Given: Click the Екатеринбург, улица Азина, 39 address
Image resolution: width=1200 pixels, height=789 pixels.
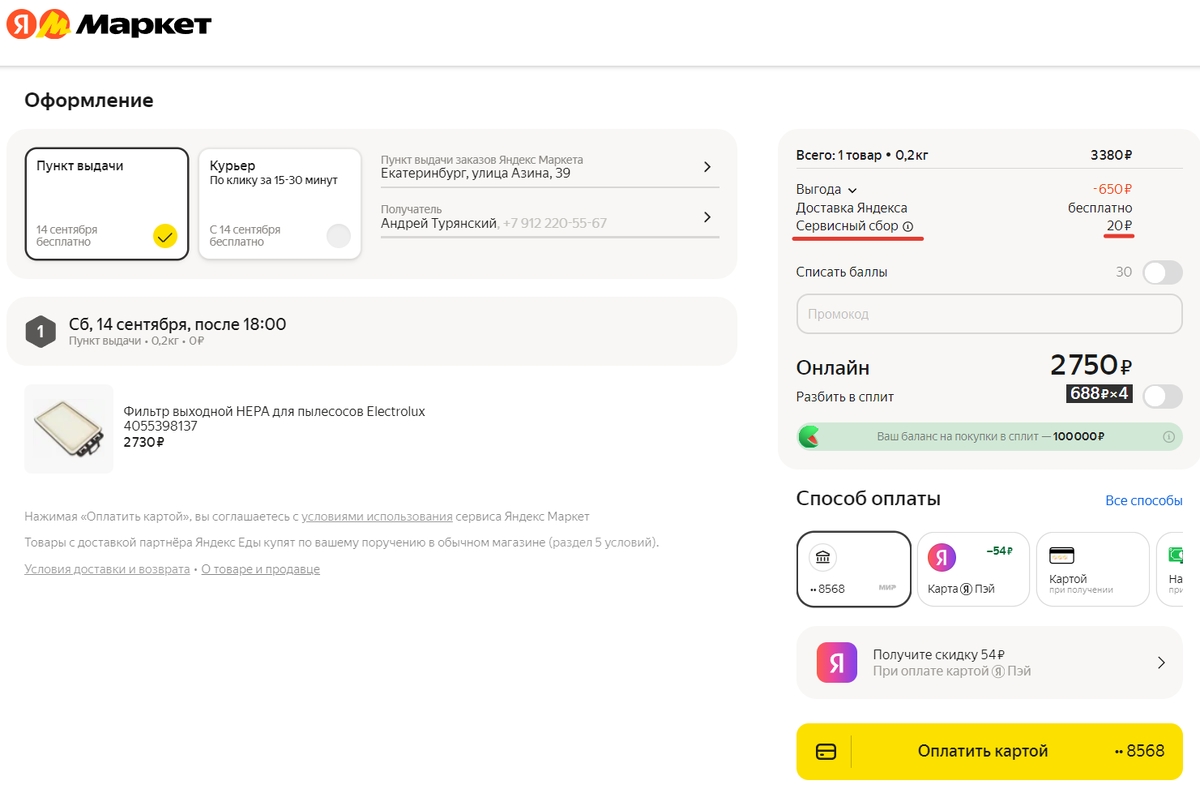Looking at the screenshot, I should (476, 173).
